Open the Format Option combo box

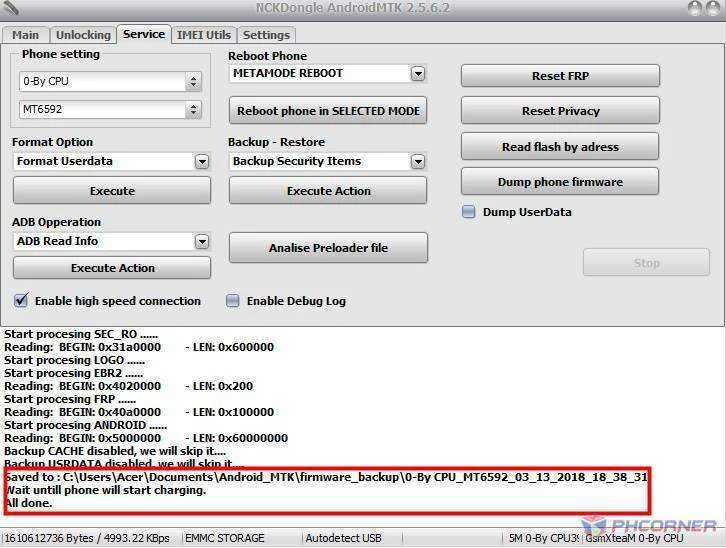pos(112,162)
